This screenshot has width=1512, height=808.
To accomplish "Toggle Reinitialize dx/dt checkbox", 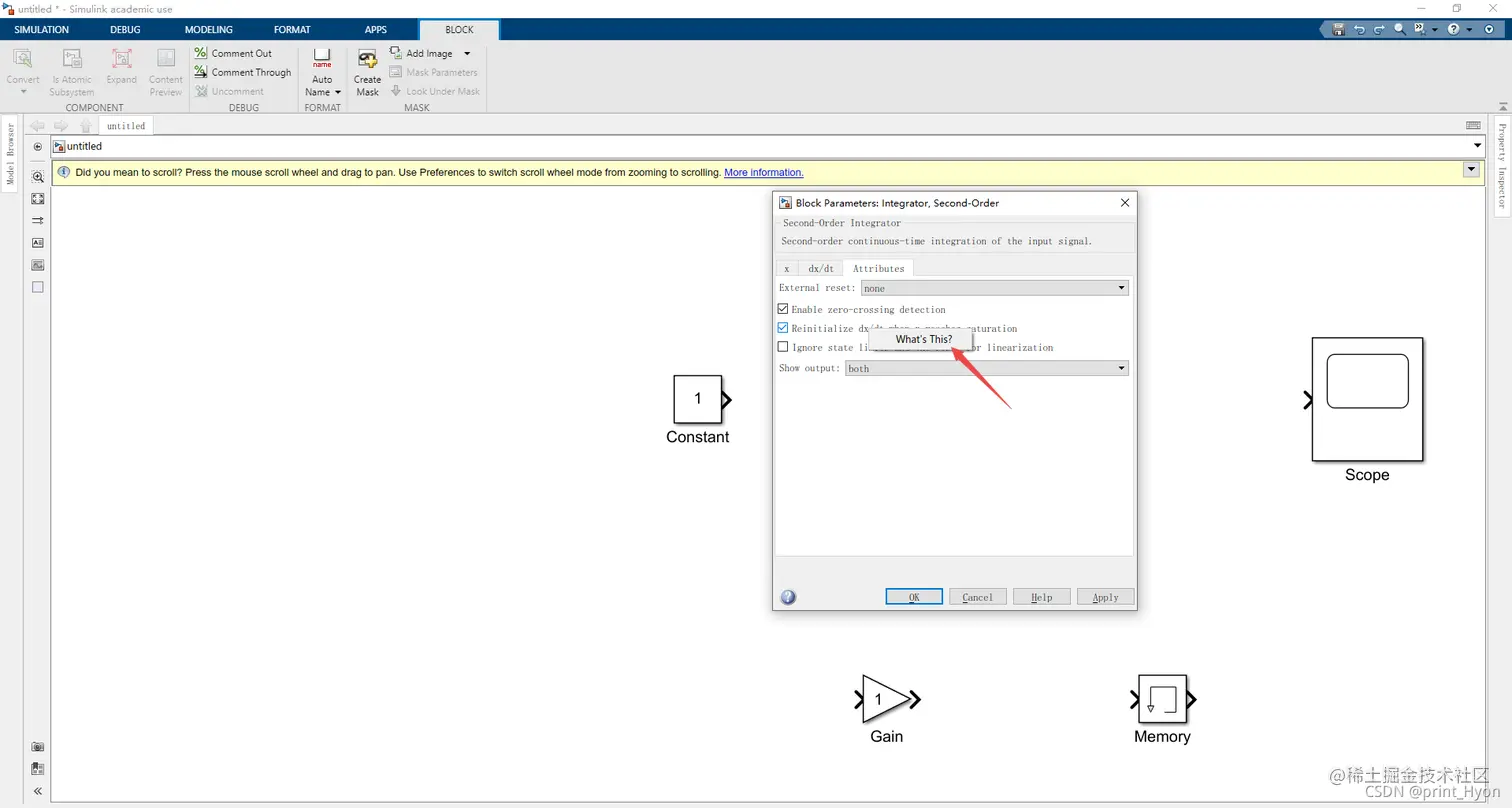I will coord(783,328).
